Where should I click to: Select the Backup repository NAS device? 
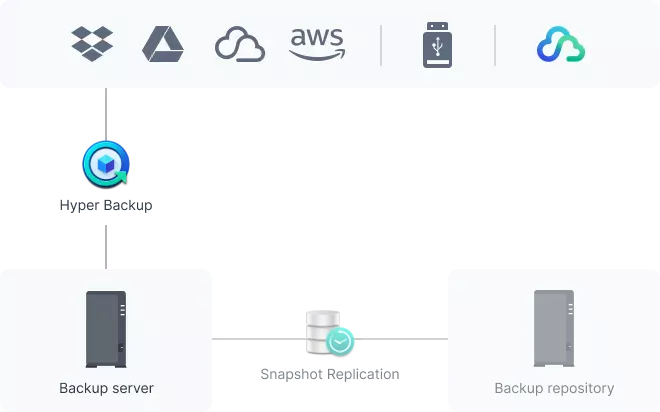click(553, 330)
